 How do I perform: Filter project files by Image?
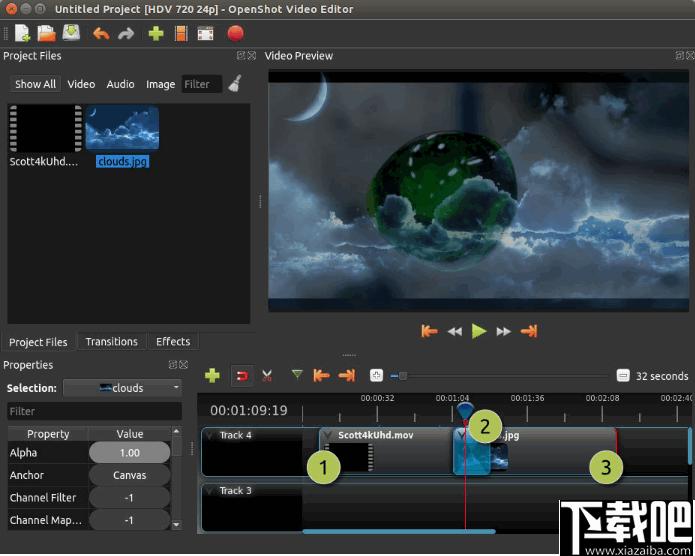pyautogui.click(x=160, y=84)
